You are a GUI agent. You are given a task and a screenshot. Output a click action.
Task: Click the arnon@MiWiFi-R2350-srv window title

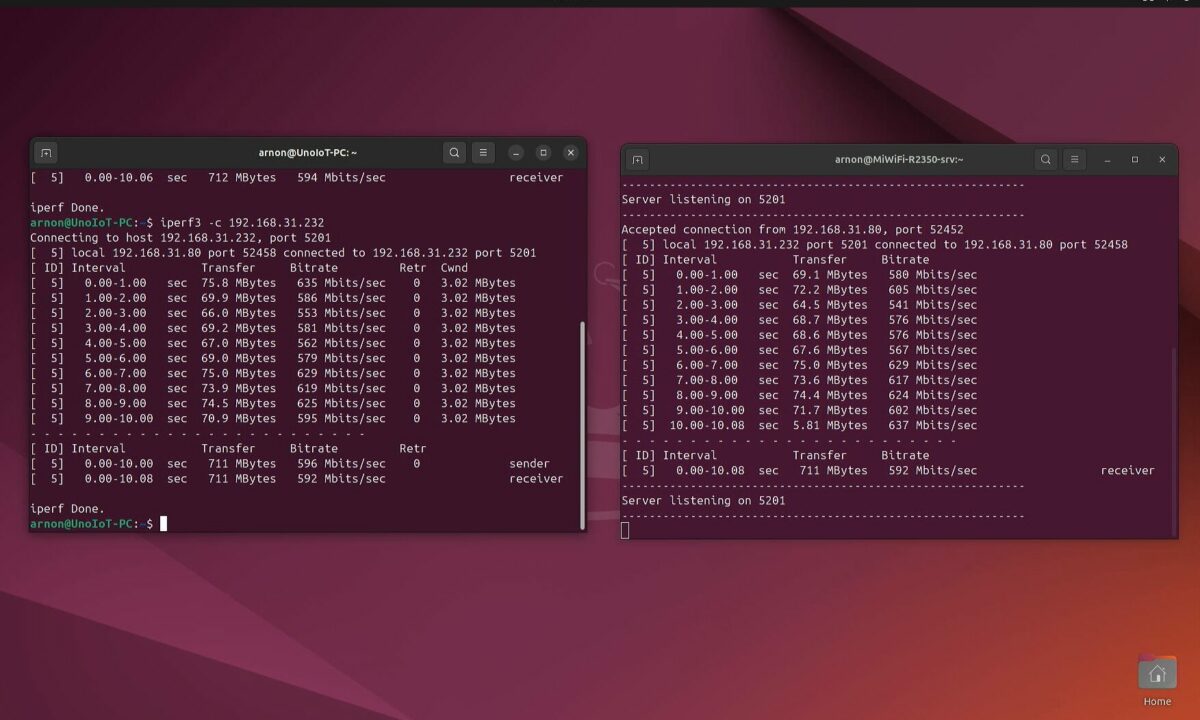899,160
